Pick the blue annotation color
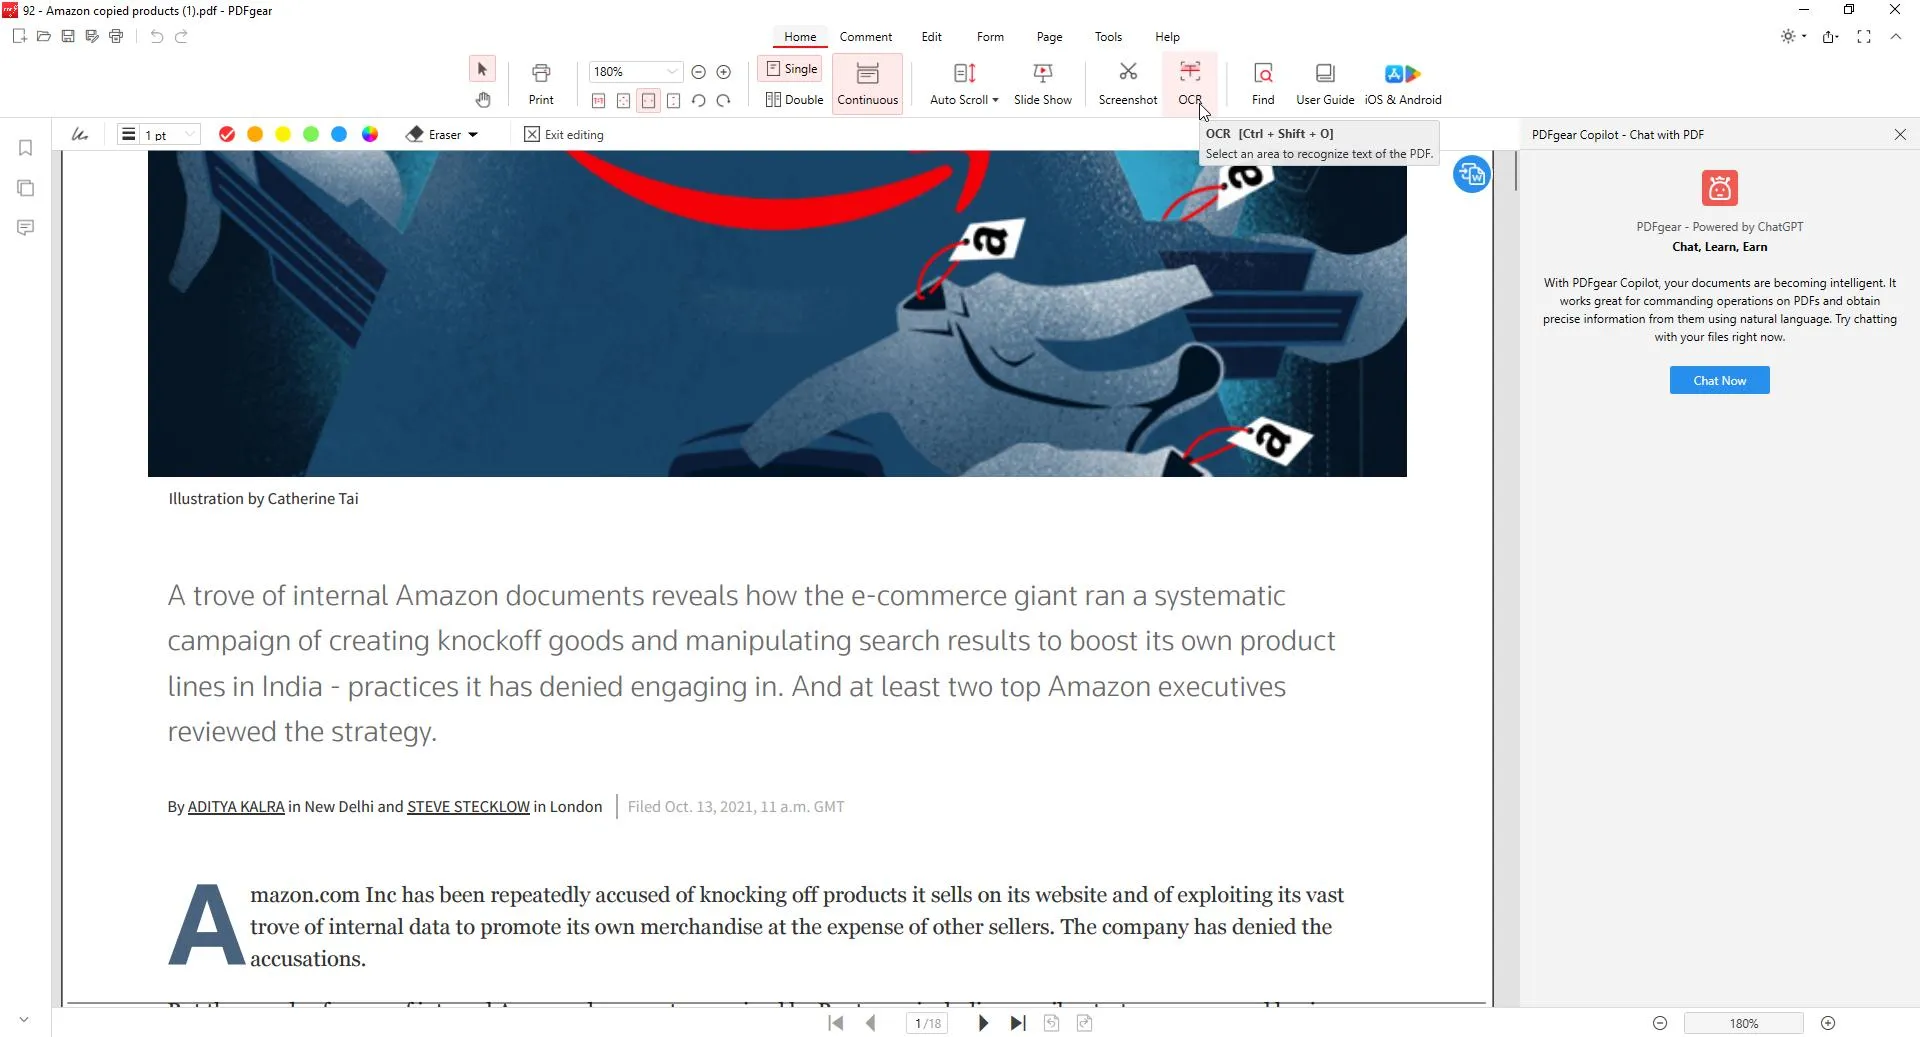Image resolution: width=1920 pixels, height=1037 pixels. pos(339,134)
